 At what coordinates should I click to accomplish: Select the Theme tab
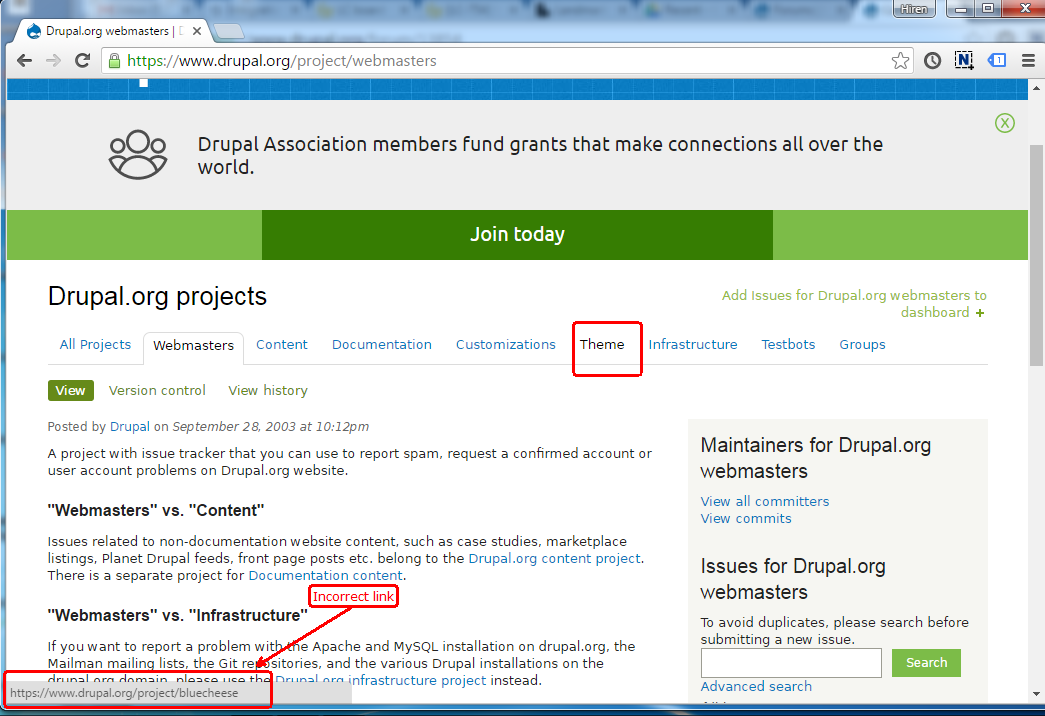point(602,345)
